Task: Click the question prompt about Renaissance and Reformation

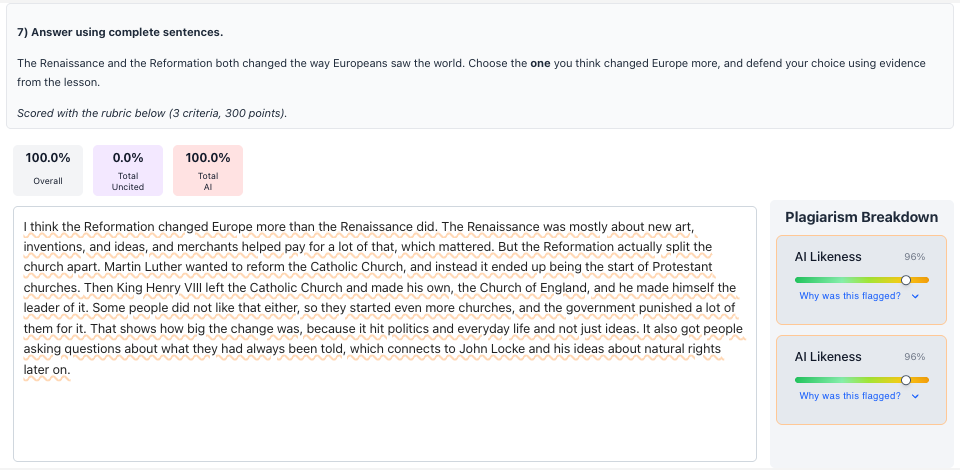Action: [471, 72]
